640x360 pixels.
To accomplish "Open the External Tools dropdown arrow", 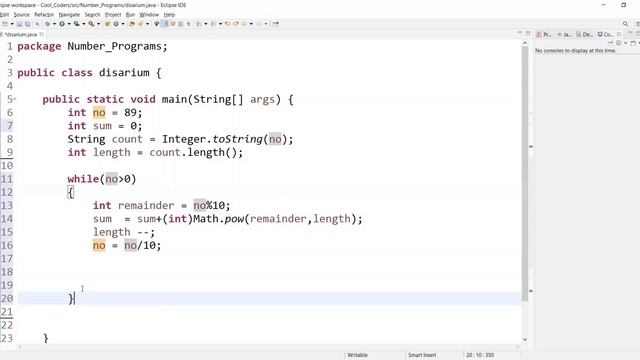I will point(98,24).
